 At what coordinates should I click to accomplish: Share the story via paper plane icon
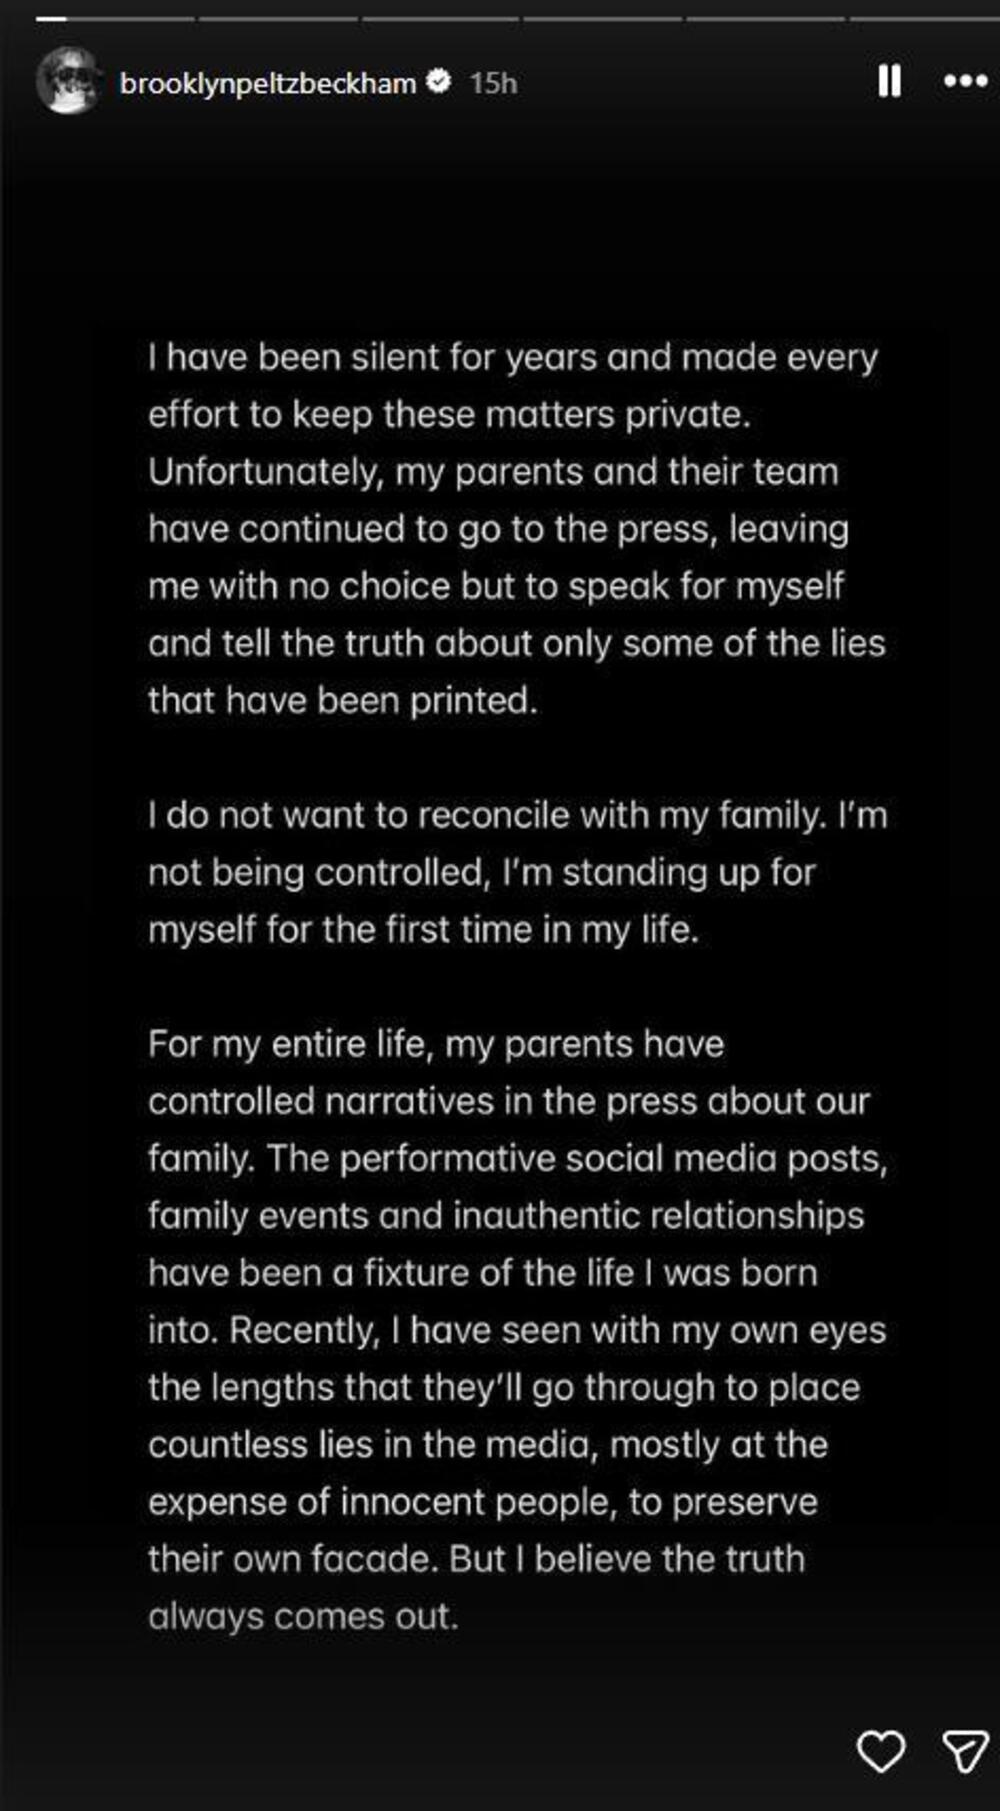[x=965, y=1751]
